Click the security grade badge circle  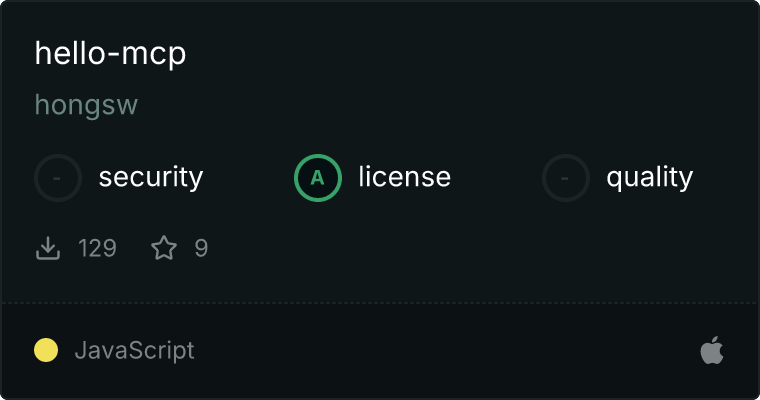pos(58,178)
